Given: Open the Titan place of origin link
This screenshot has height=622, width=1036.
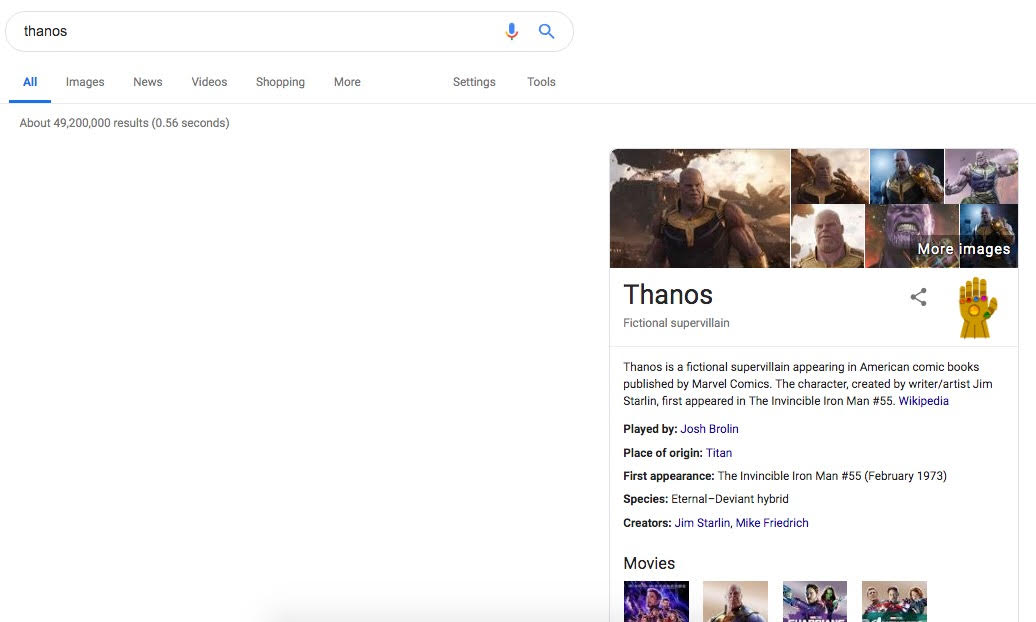Looking at the screenshot, I should coord(719,453).
